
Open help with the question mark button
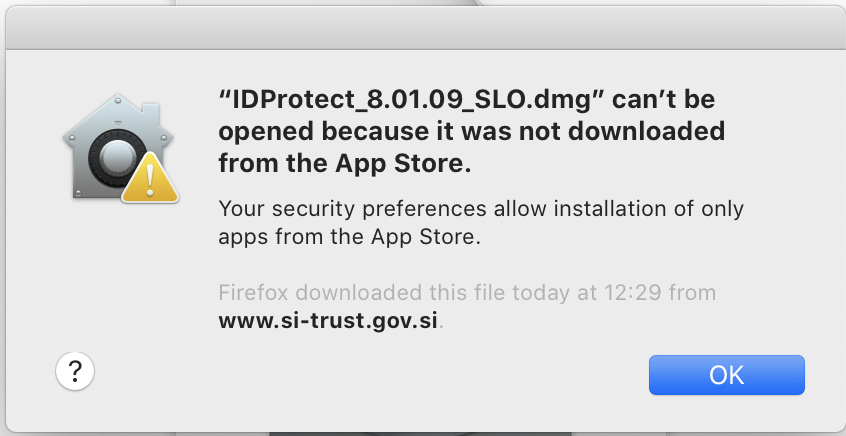point(75,371)
